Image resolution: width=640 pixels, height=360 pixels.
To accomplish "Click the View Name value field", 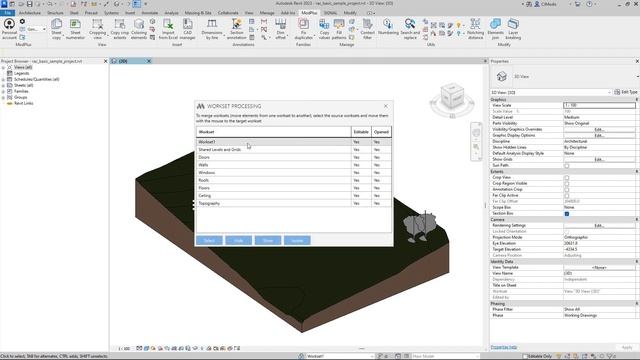I will [599, 273].
